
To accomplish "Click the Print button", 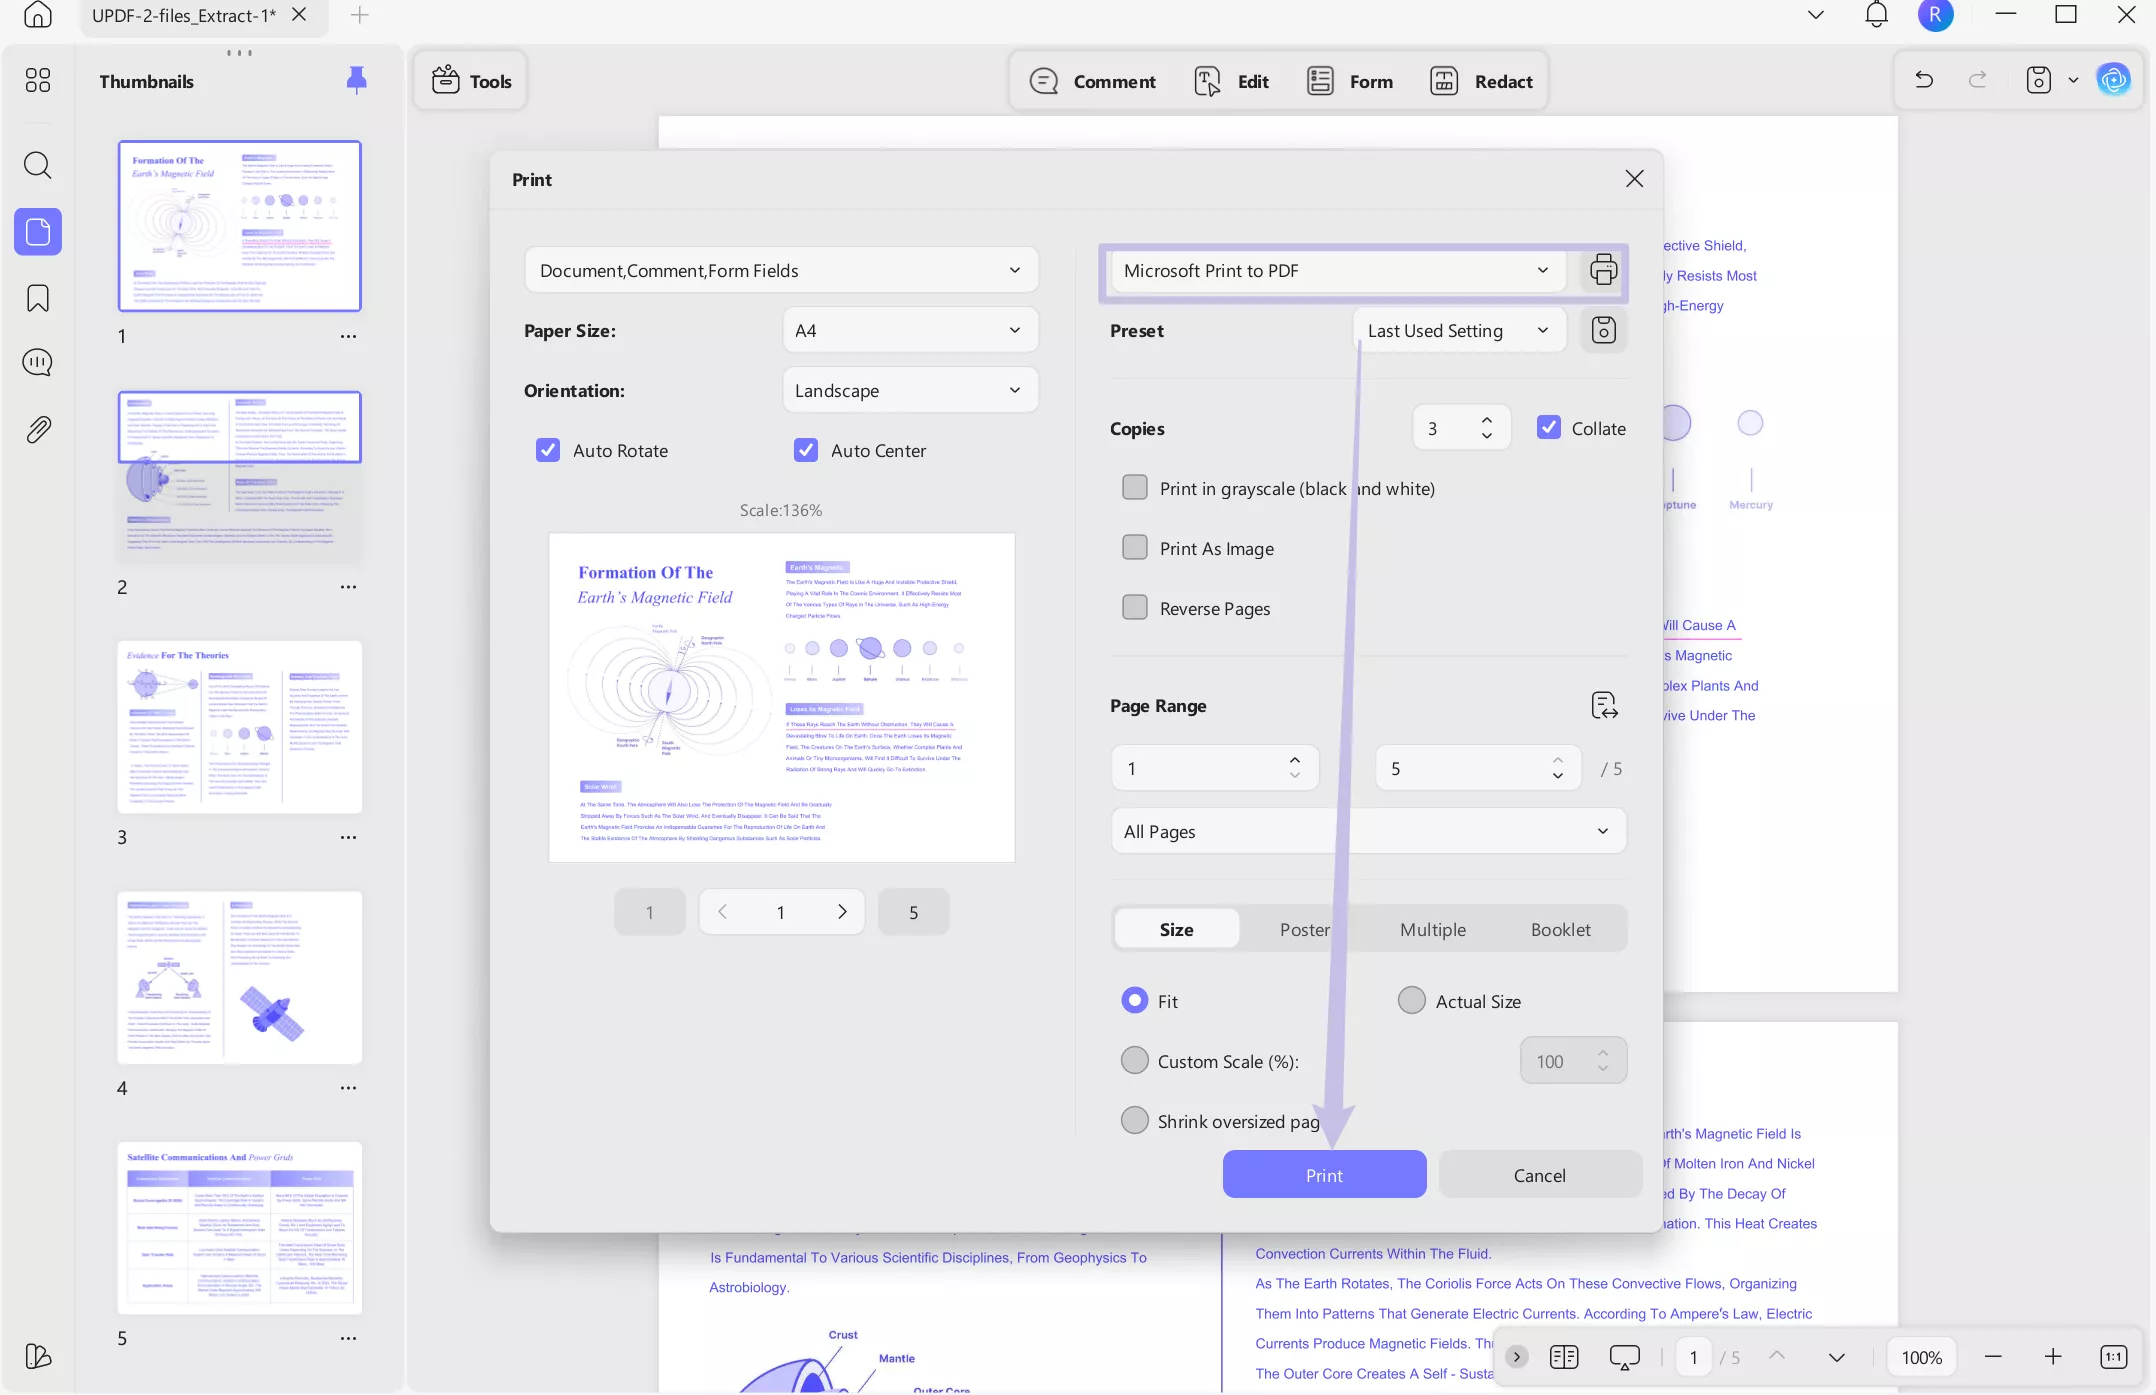I will 1324,1175.
